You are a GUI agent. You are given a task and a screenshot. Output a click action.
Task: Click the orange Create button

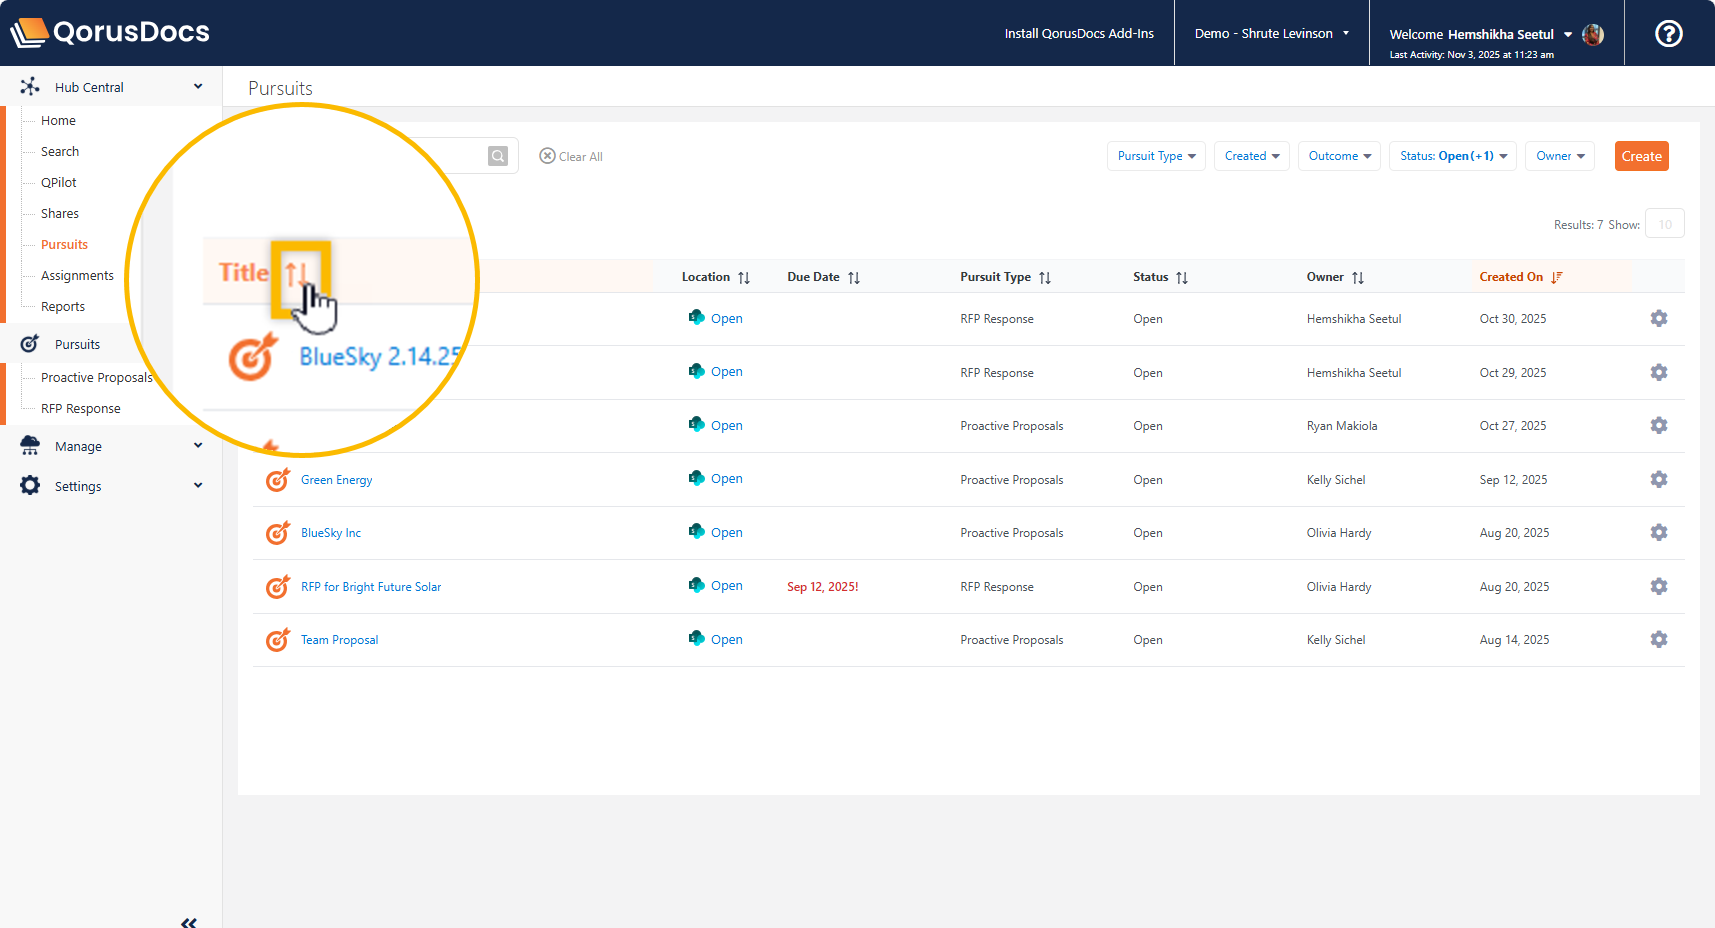[x=1641, y=156]
